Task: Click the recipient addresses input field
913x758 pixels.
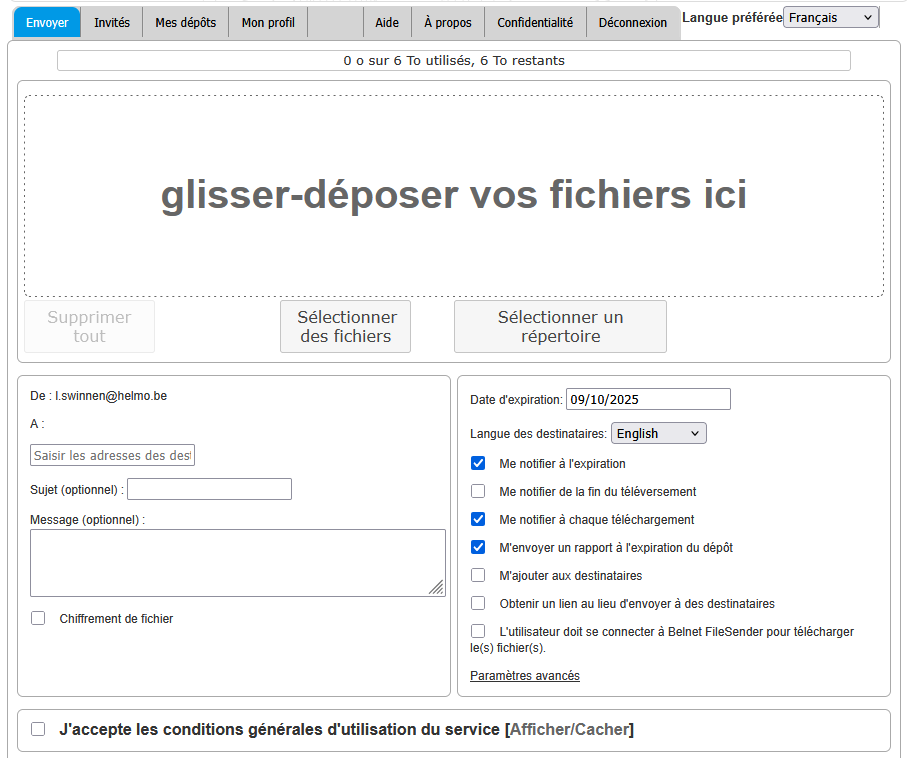Action: tap(112, 456)
